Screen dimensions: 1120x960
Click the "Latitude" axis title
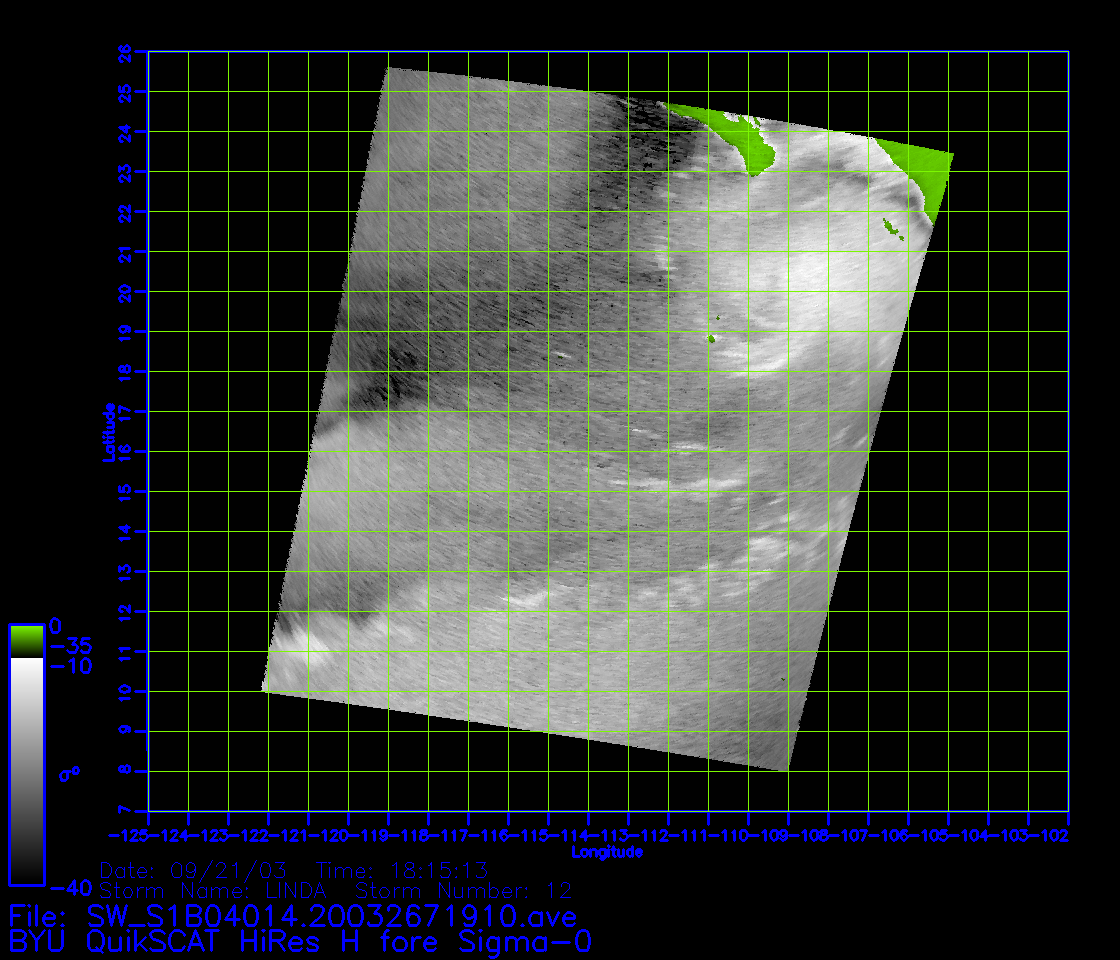pyautogui.click(x=107, y=432)
